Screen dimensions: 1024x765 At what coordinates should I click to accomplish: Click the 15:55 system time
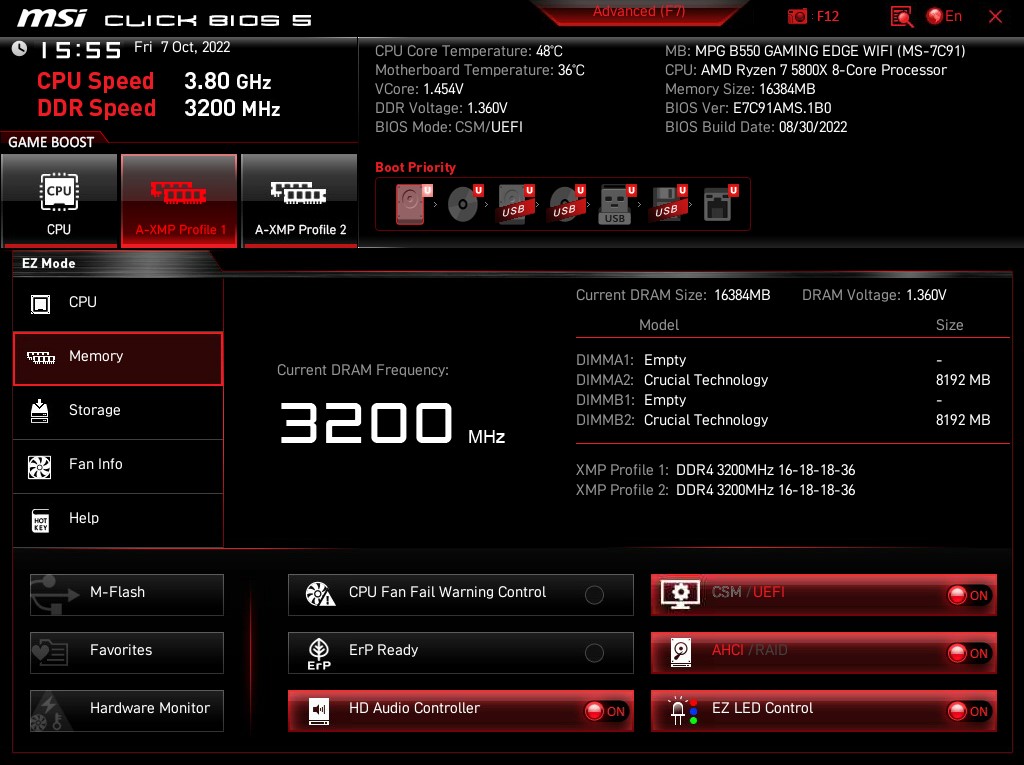coord(81,50)
